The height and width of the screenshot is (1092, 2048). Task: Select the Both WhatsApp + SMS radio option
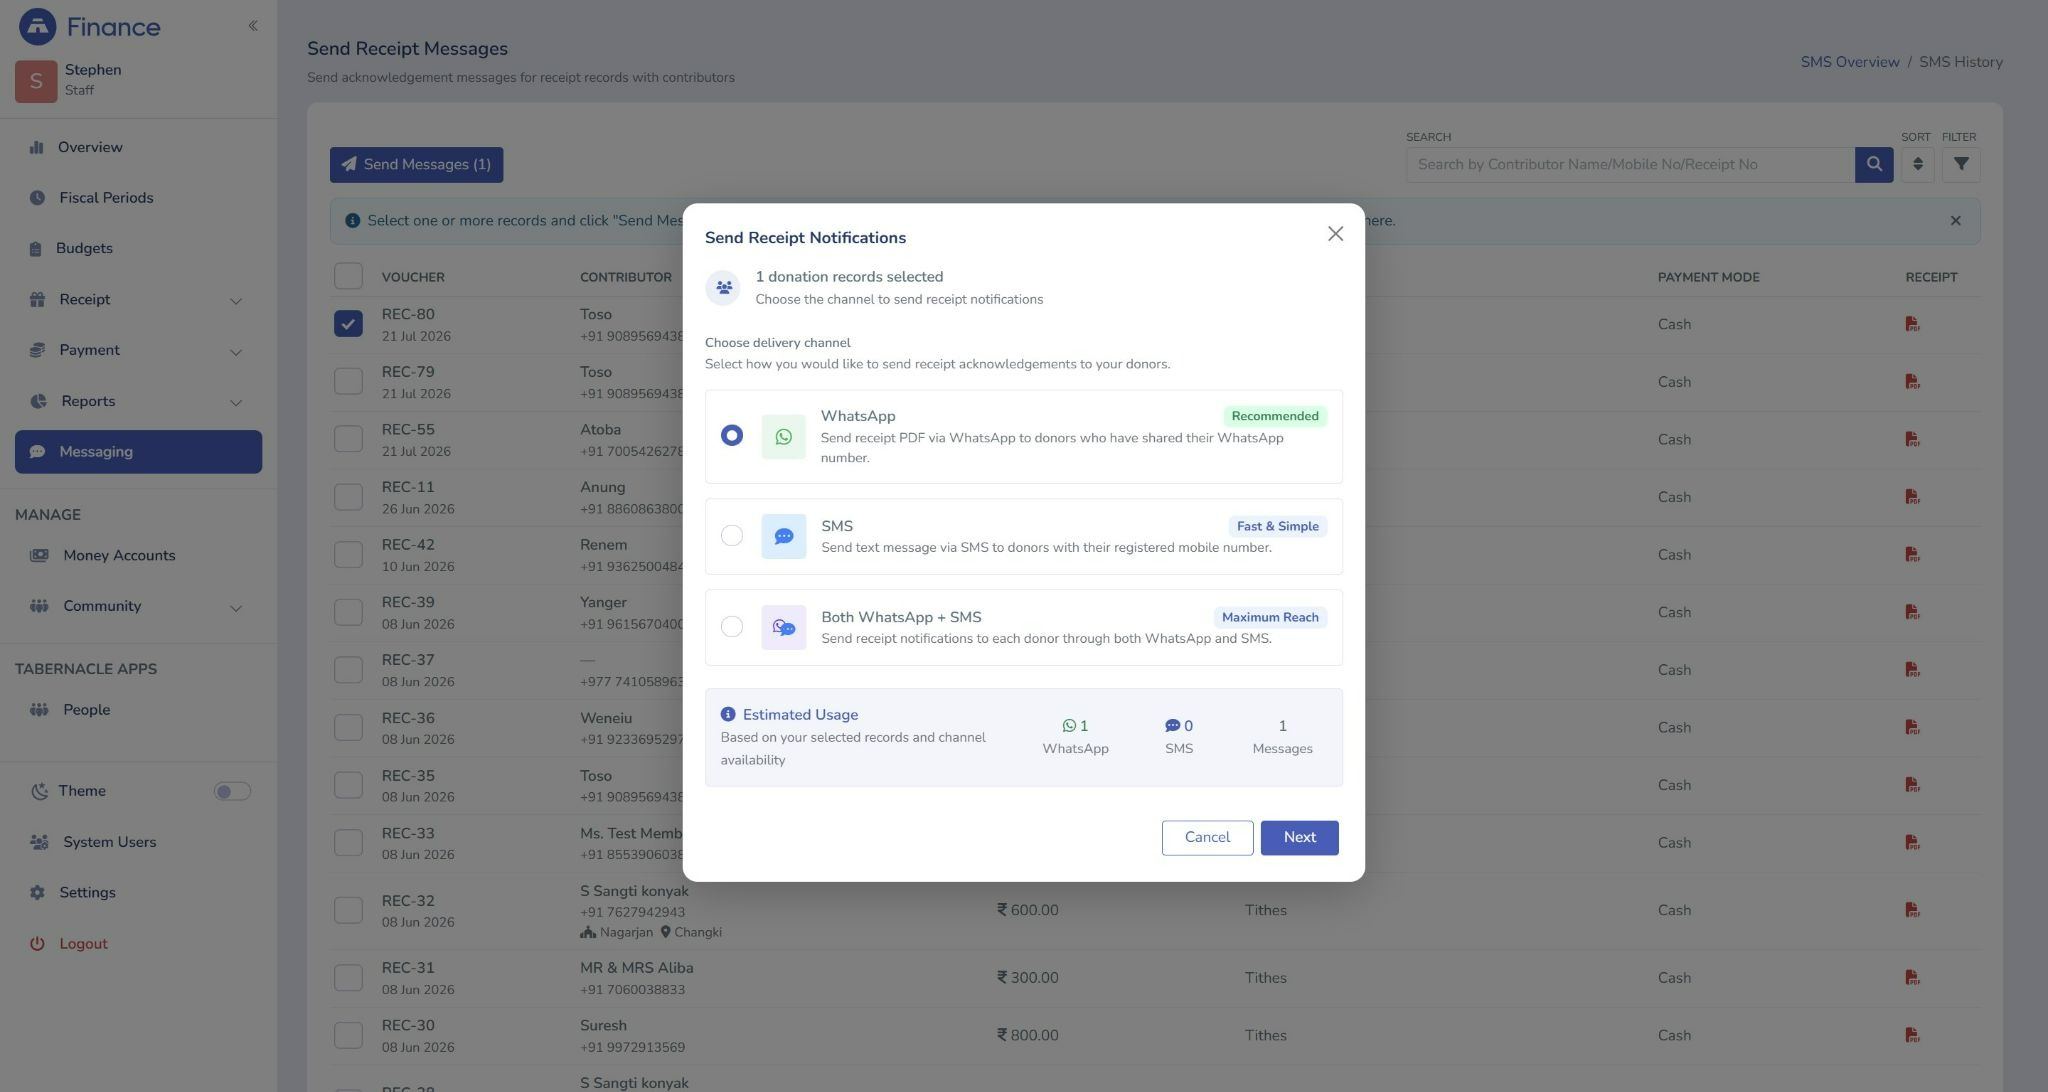tap(732, 627)
